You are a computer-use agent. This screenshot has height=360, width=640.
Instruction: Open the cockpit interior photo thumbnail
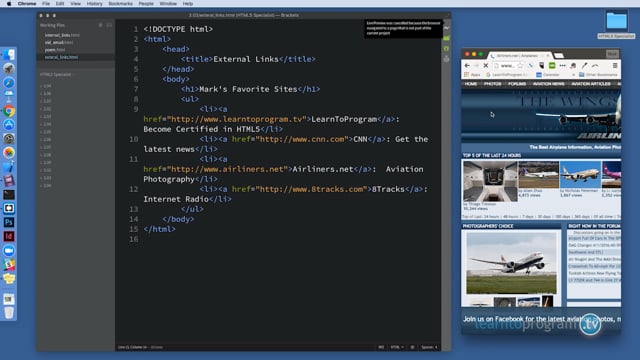490,181
